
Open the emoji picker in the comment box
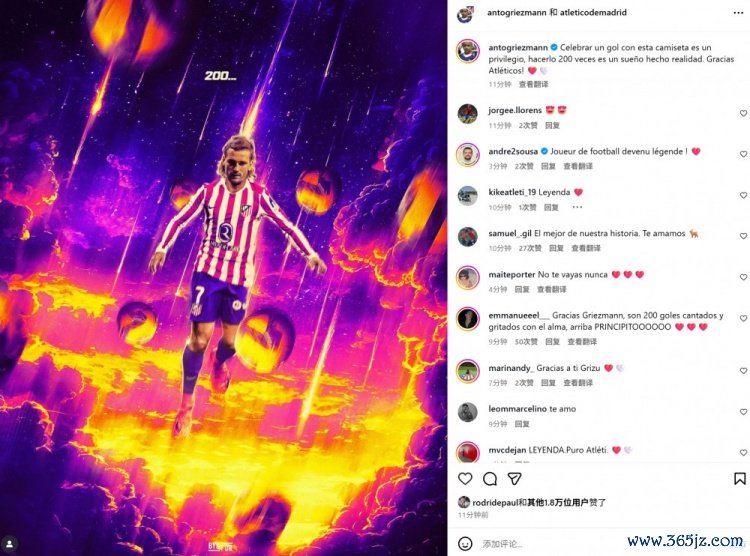[x=465, y=544]
